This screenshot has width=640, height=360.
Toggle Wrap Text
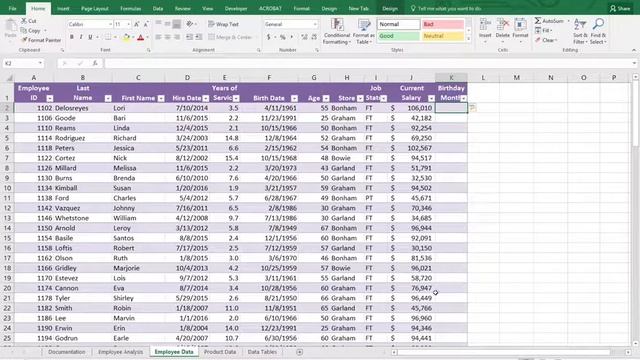click(x=223, y=24)
